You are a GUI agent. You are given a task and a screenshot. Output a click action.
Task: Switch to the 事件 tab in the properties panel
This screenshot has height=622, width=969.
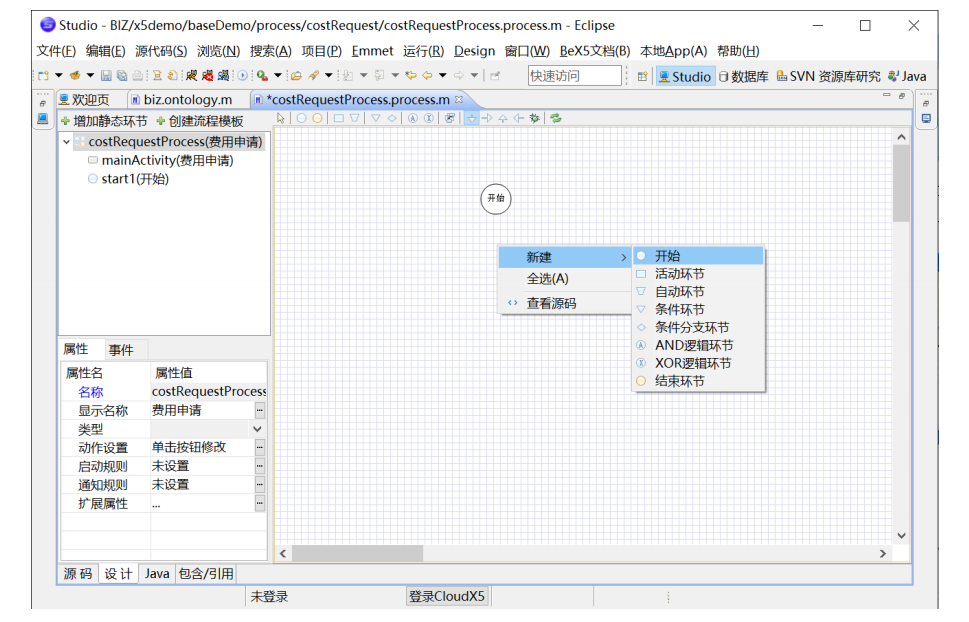[123, 349]
